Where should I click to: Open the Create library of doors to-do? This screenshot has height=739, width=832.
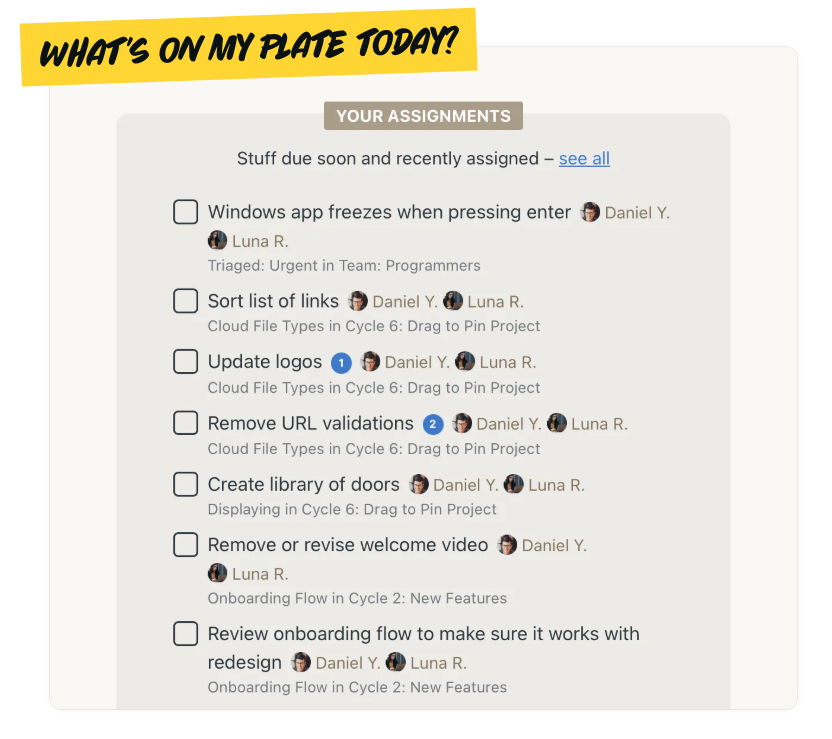click(x=304, y=484)
